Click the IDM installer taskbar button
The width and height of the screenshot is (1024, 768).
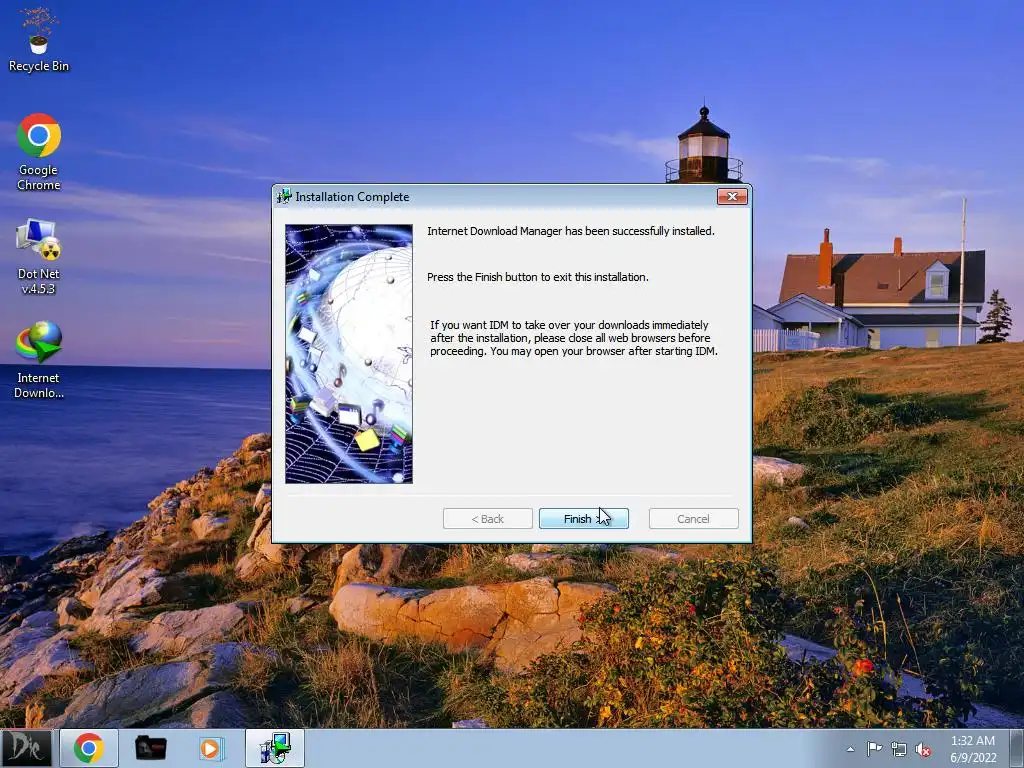click(x=274, y=748)
